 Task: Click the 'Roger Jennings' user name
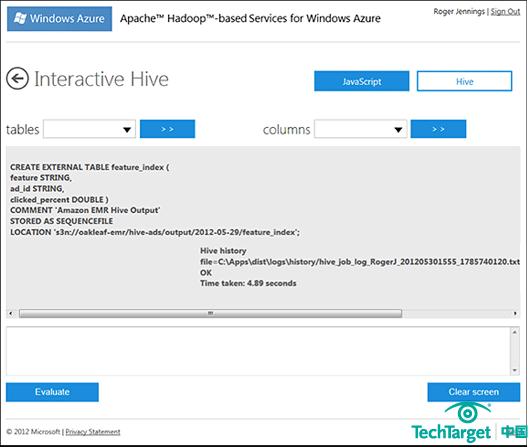(459, 12)
